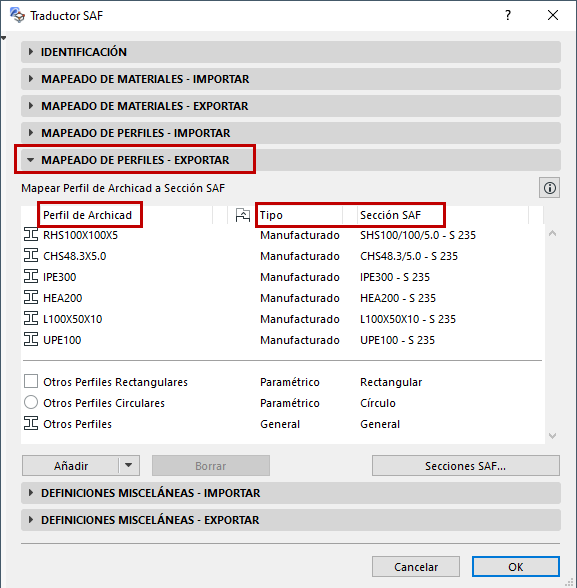Select Otros Perfiles Rectangulares row label
Image resolution: width=577 pixels, height=588 pixels.
115,382
